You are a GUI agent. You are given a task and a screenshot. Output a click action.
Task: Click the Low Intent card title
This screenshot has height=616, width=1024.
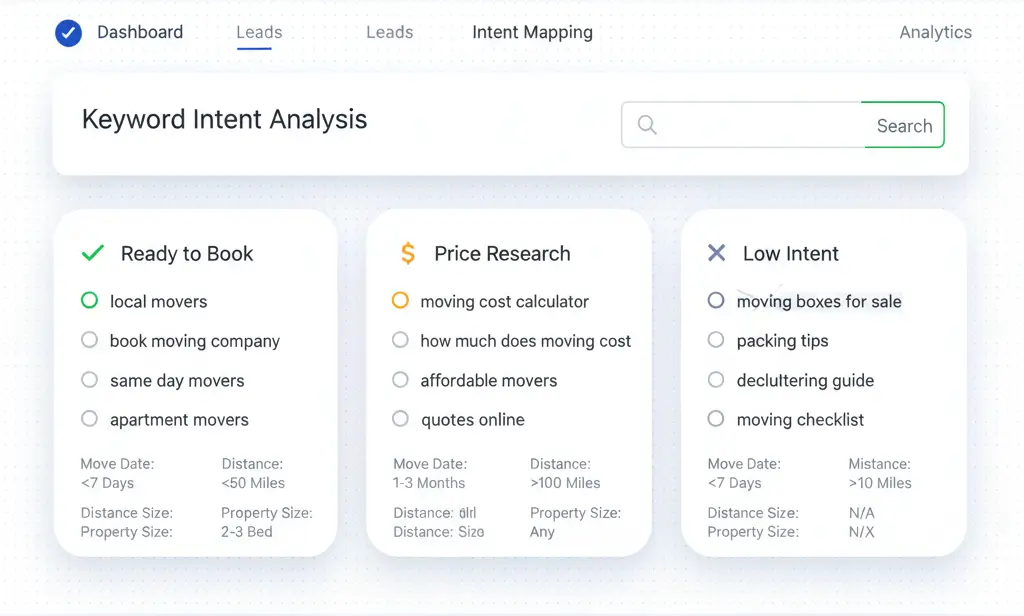[x=790, y=253]
